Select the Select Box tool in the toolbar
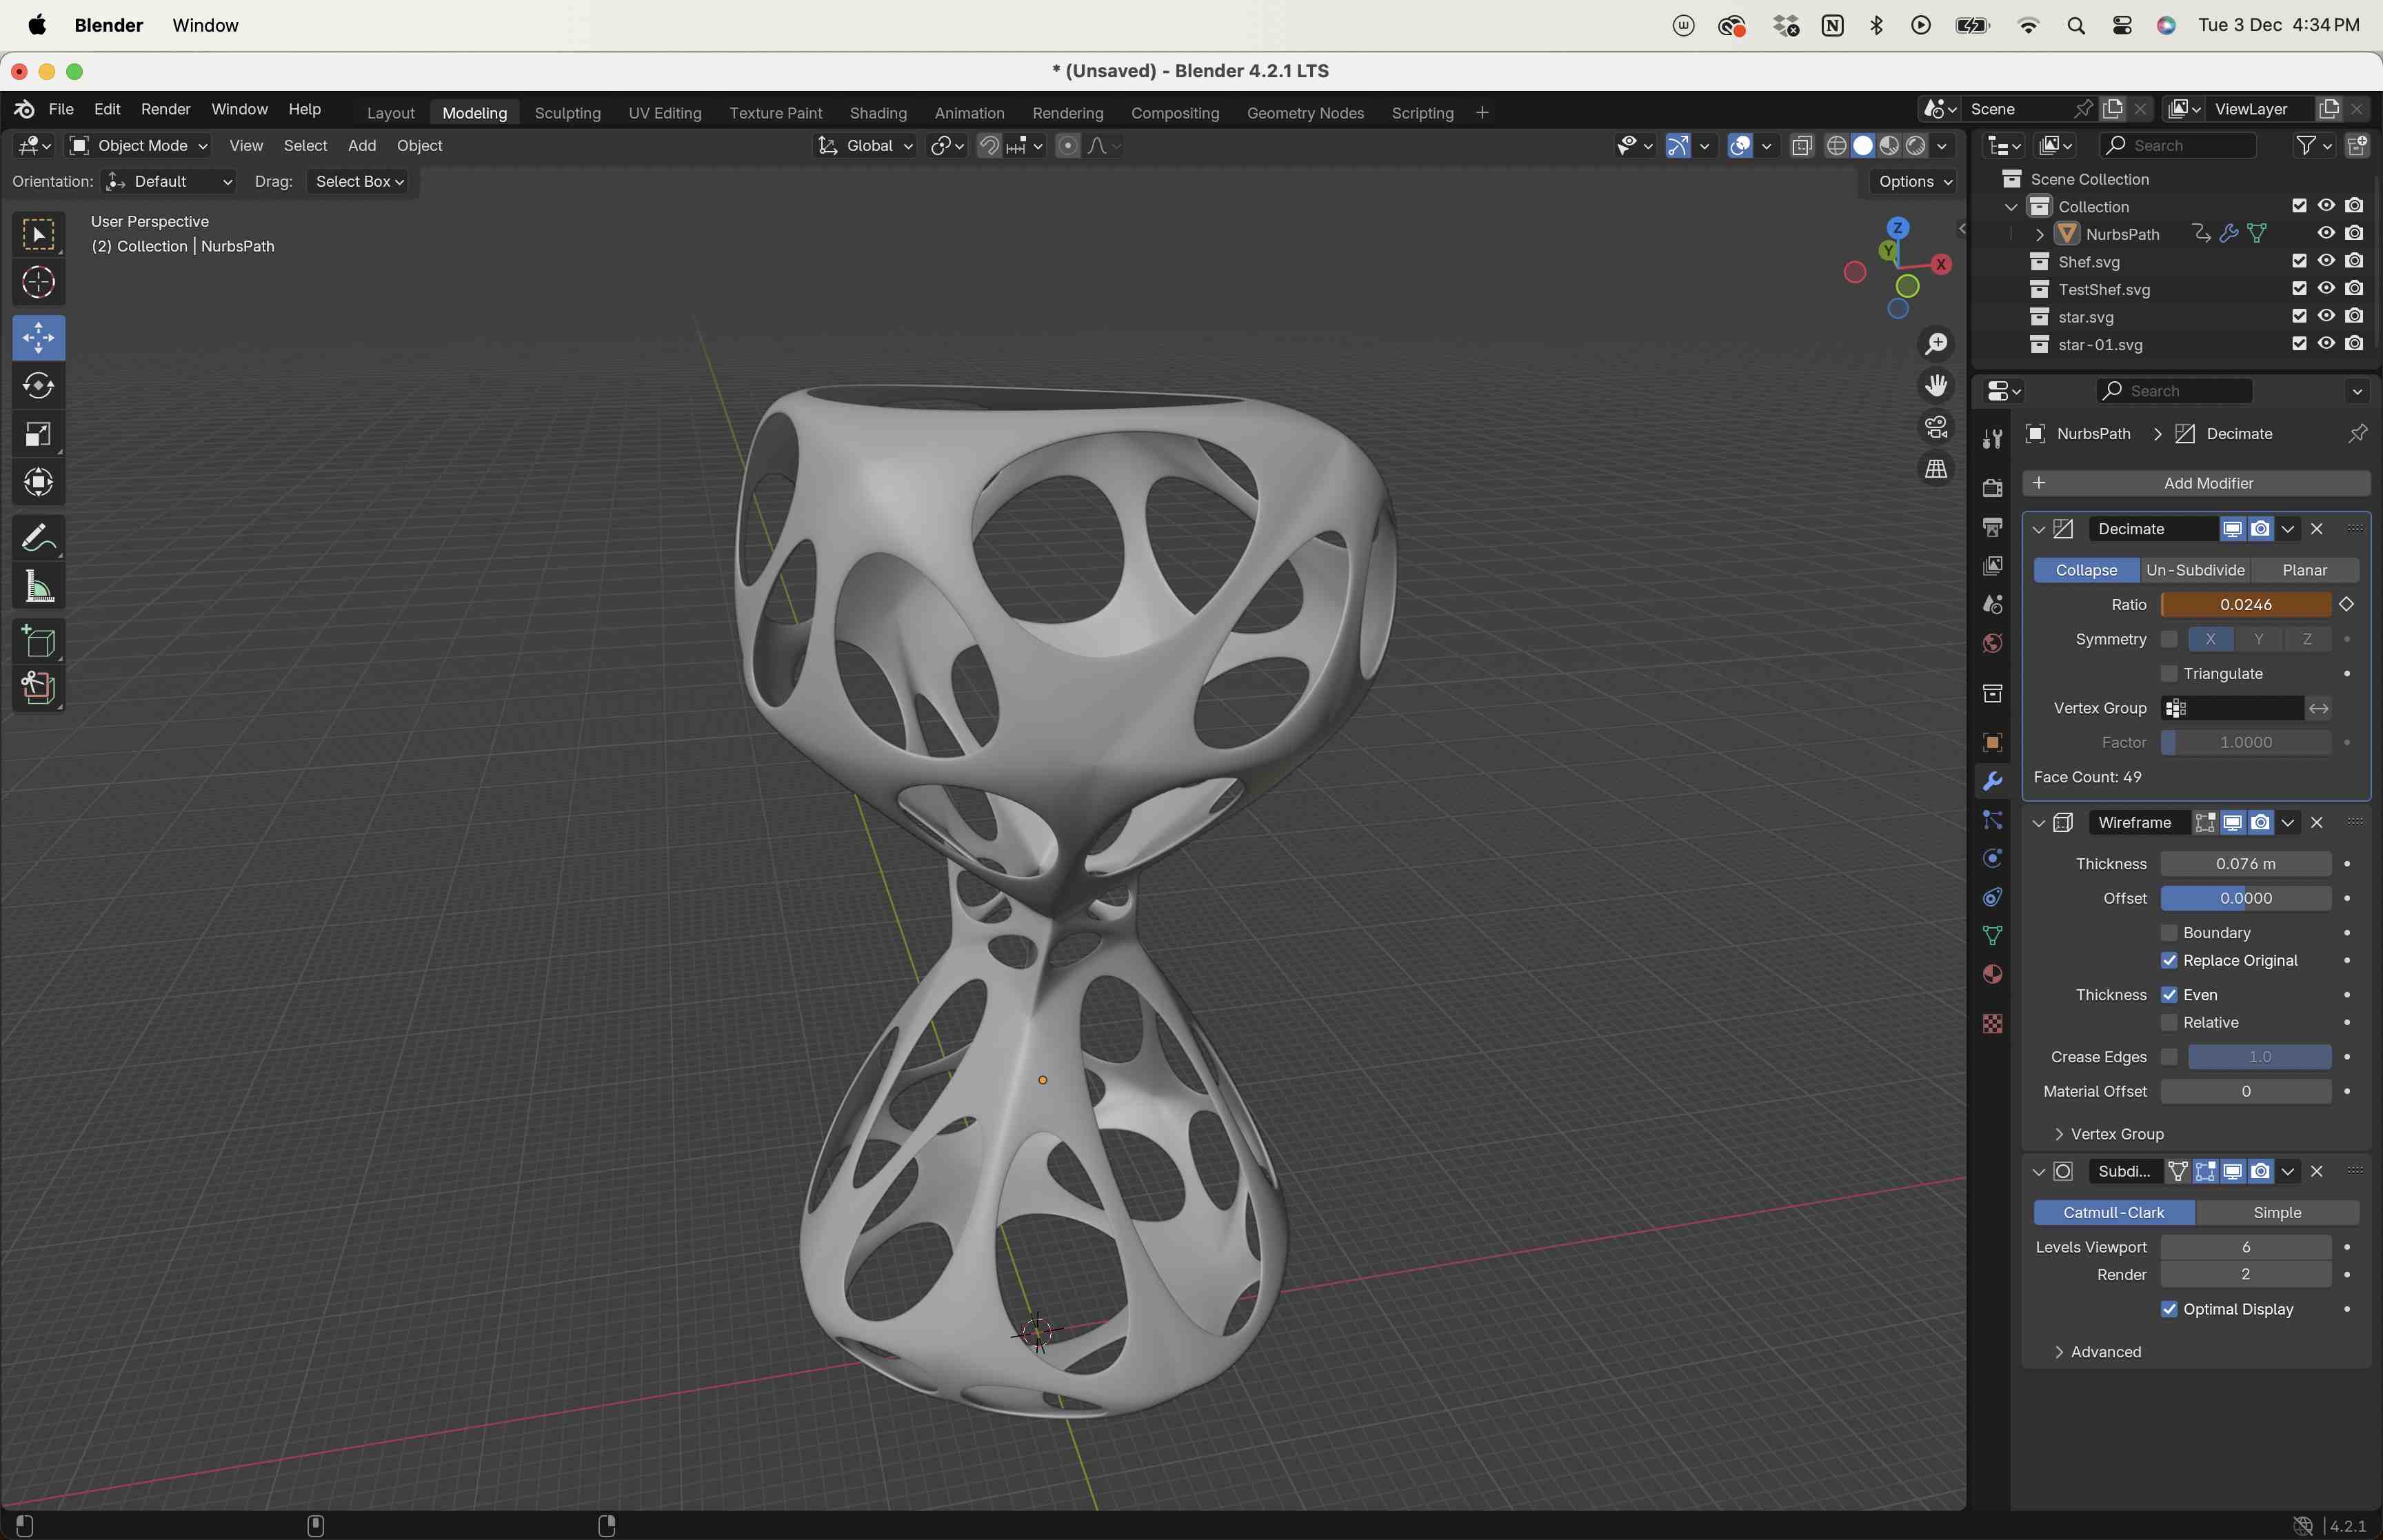 [x=38, y=236]
